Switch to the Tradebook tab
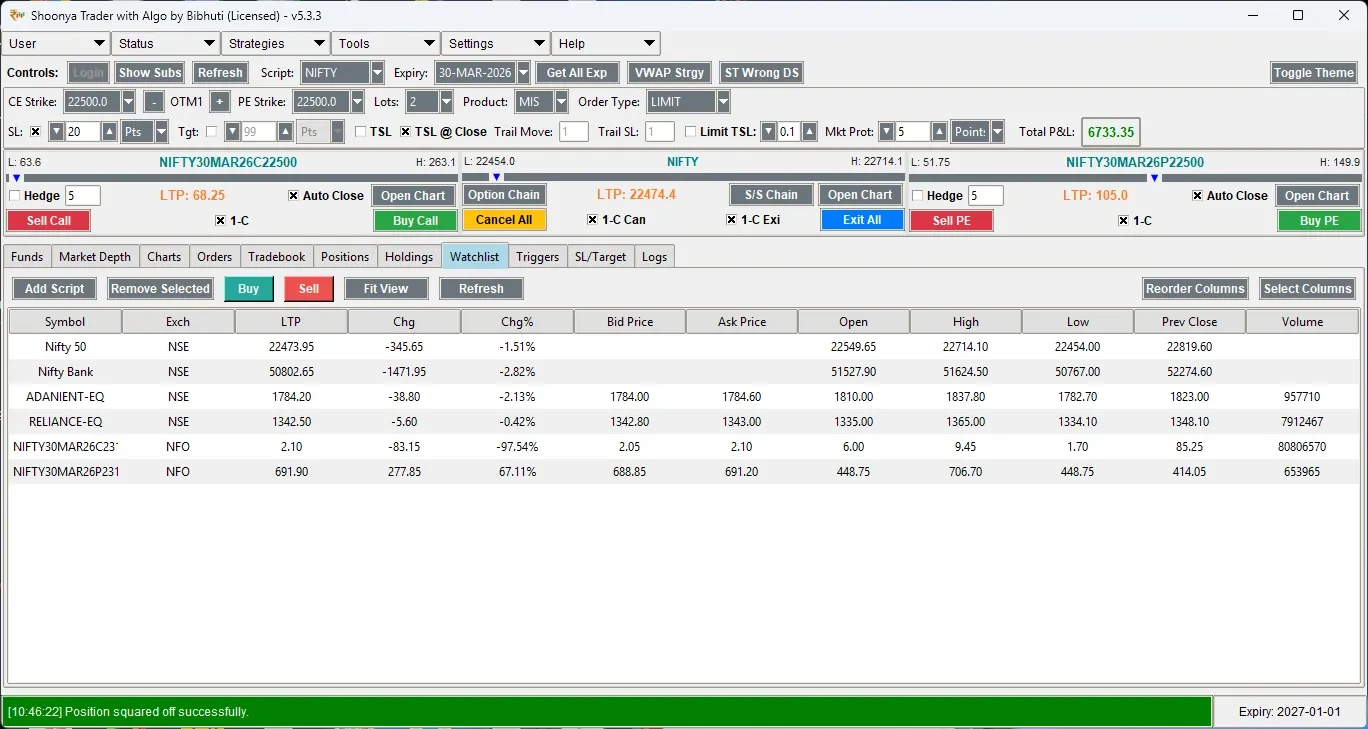 point(277,257)
